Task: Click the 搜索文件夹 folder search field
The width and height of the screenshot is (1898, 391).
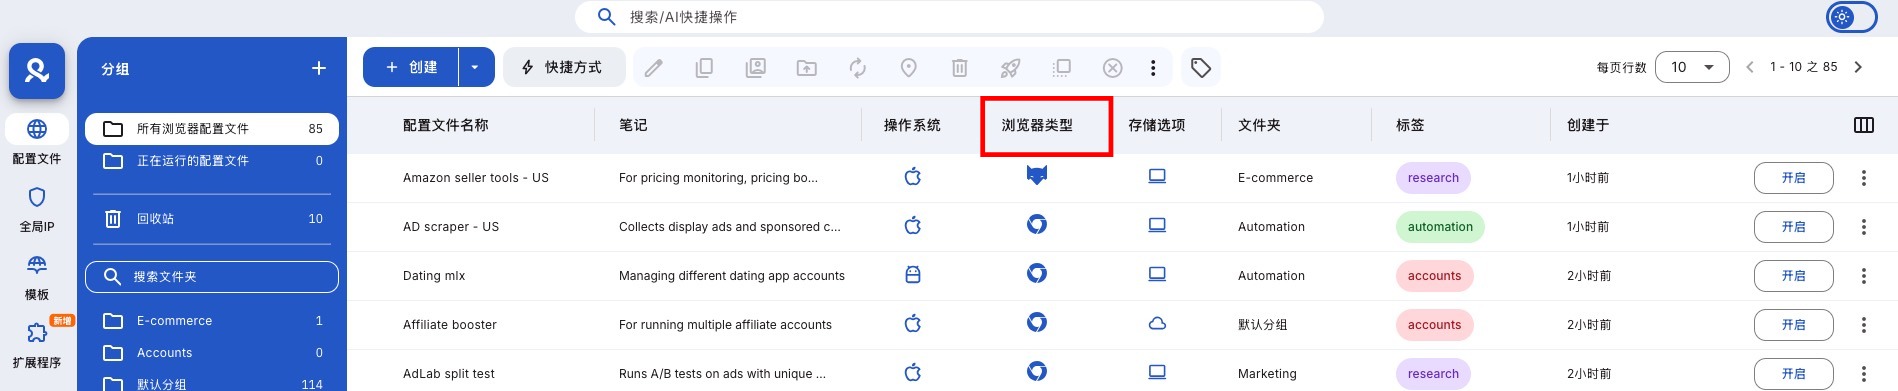Action: click(212, 277)
